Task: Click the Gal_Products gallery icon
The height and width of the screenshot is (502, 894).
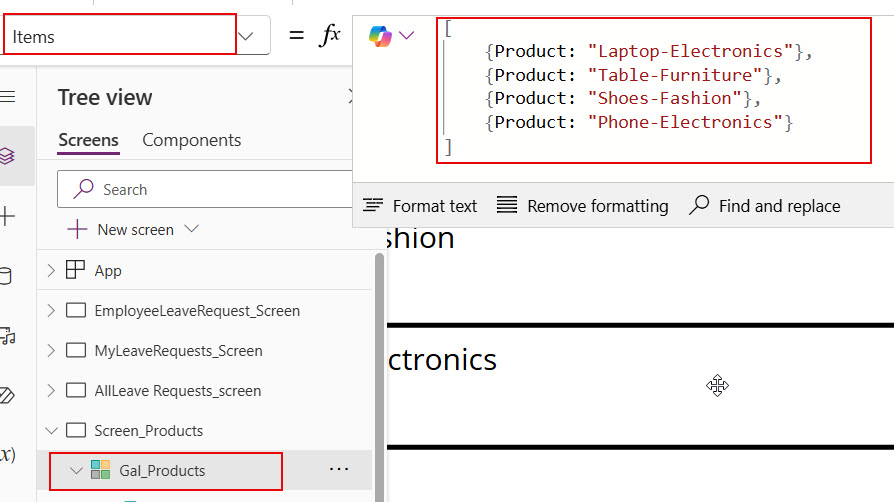Action: click(100, 469)
